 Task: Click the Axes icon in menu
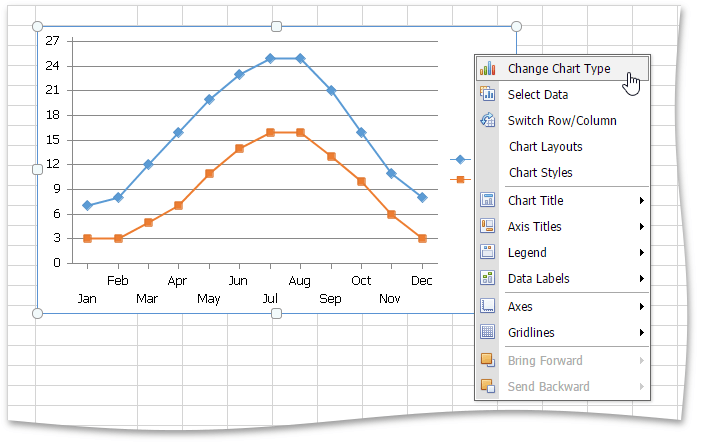pyautogui.click(x=487, y=306)
